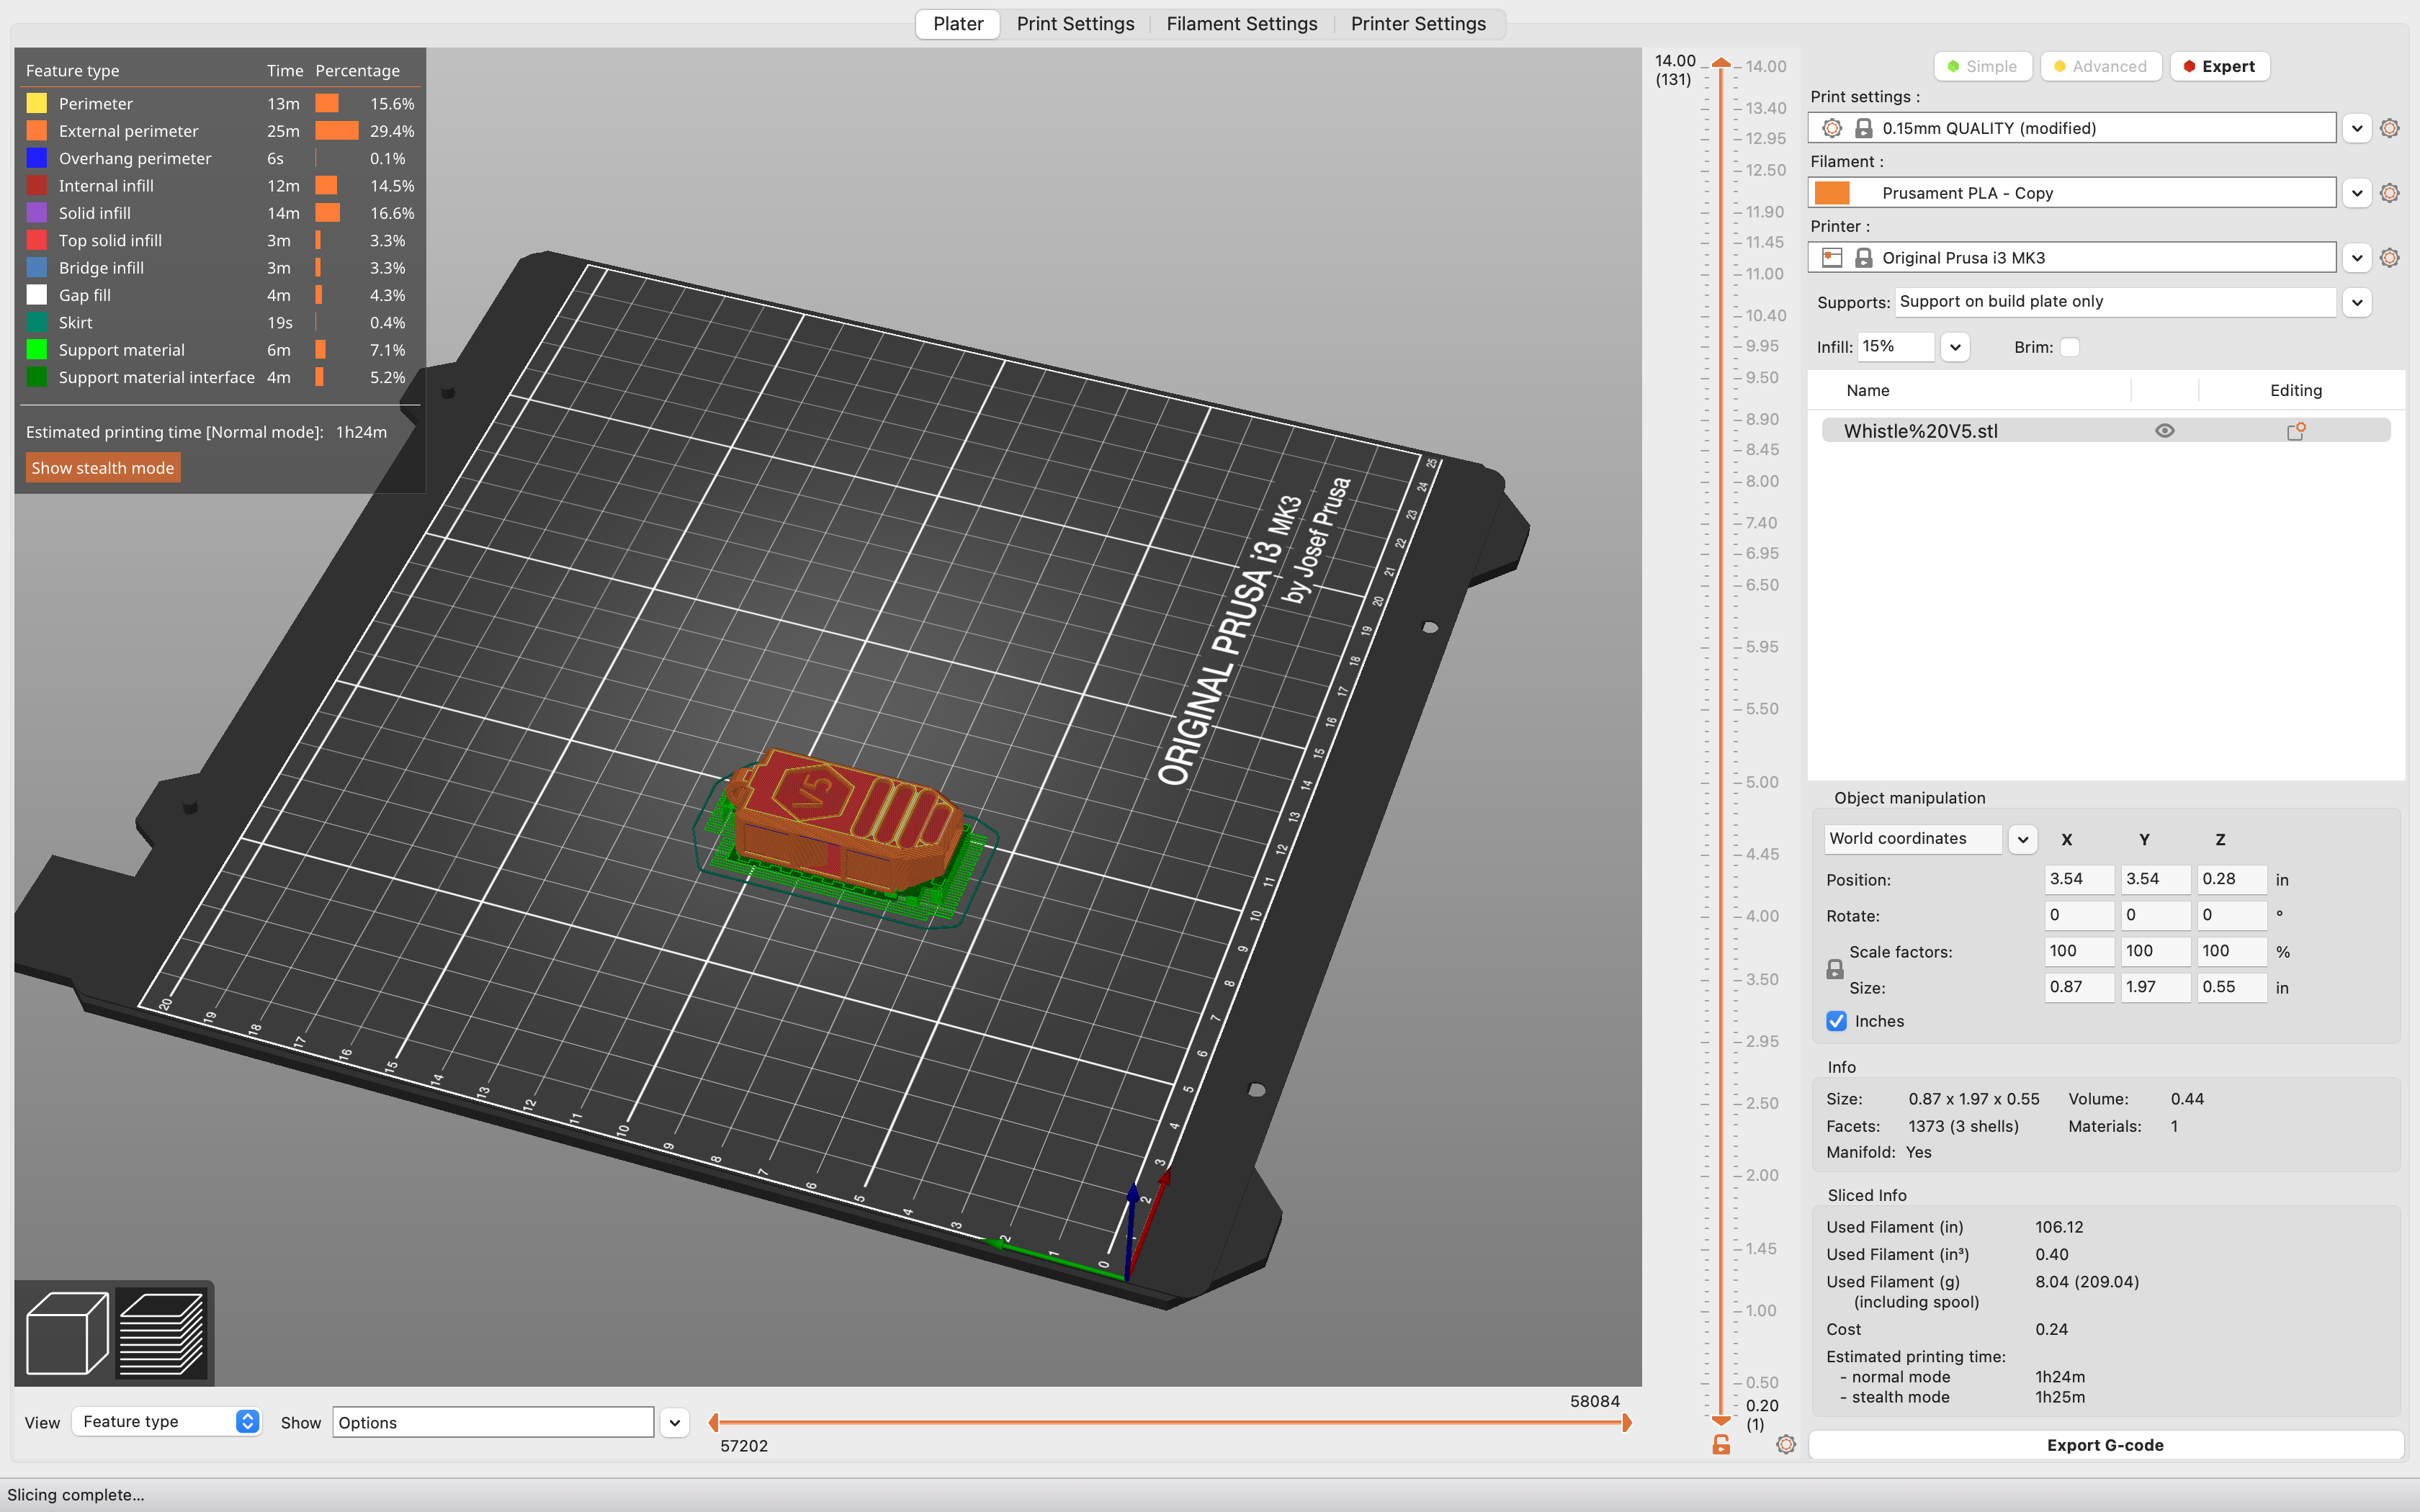Viewport: 2420px width, 1512px height.
Task: Click the Gap fill legend row
Action: point(220,295)
